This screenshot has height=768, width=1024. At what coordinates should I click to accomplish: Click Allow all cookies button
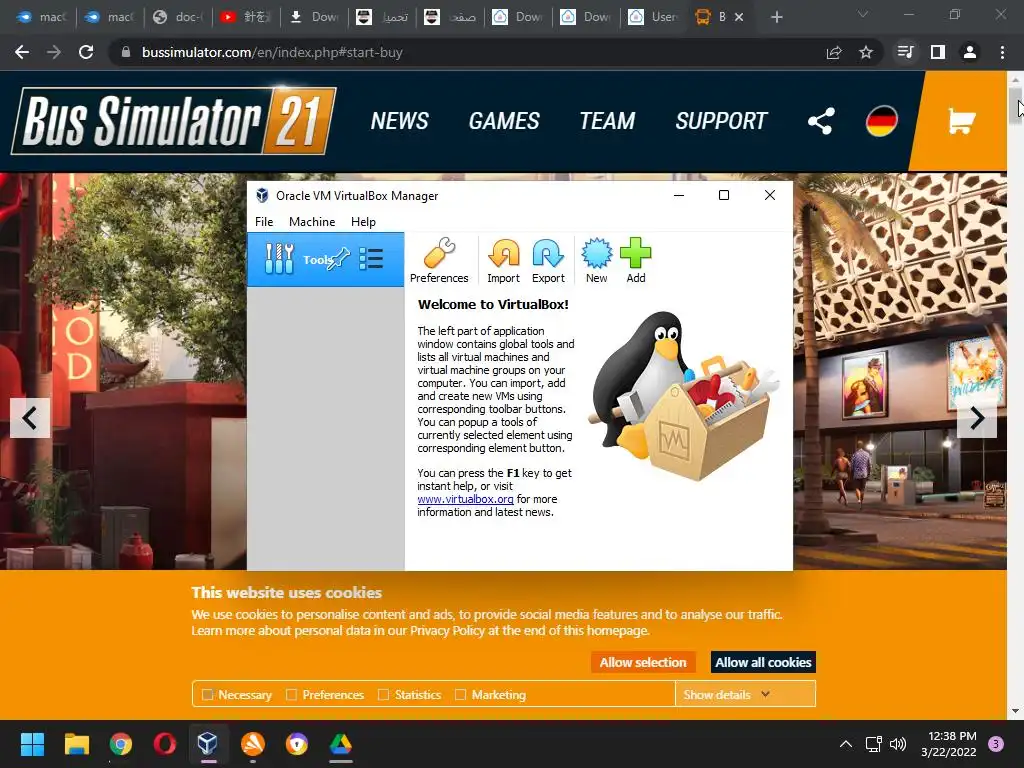(x=763, y=662)
